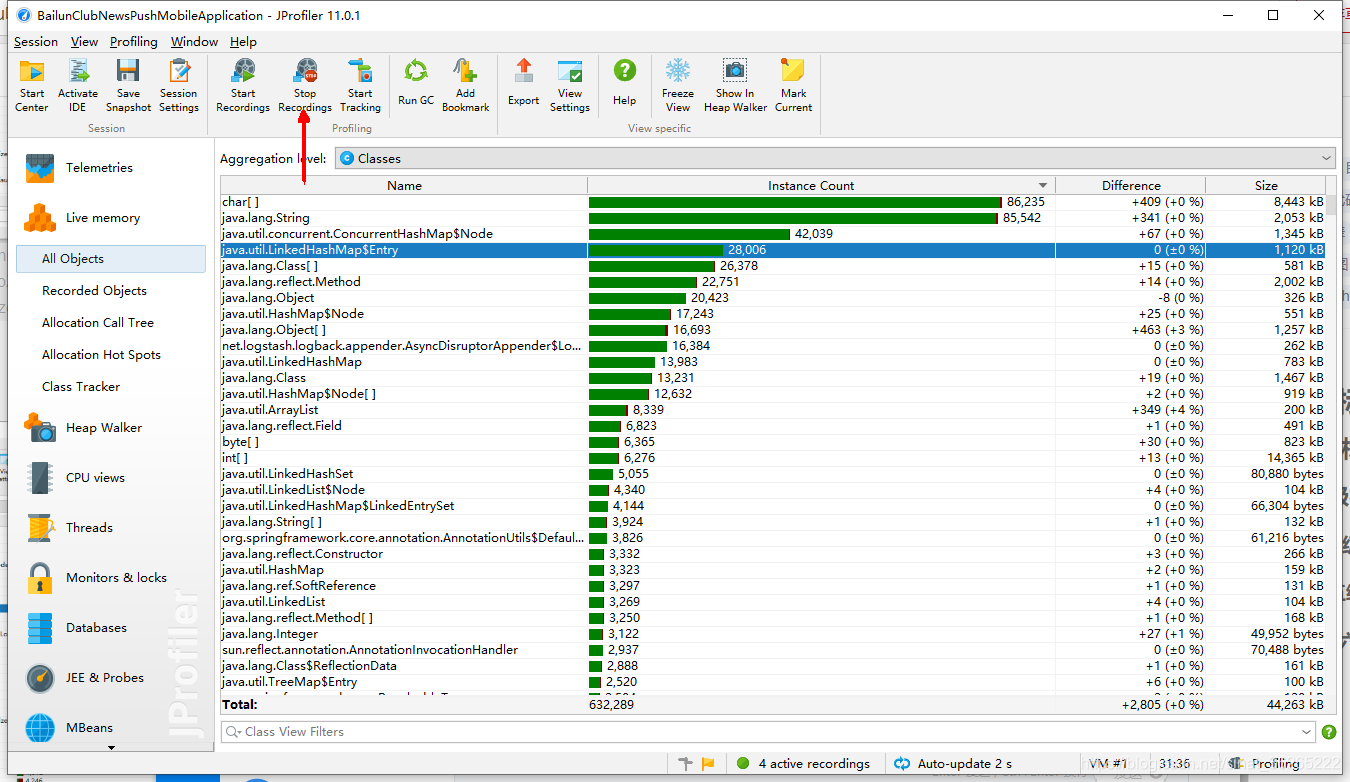Select the java.lang.Integer row
This screenshot has height=782, width=1350.
773,634
